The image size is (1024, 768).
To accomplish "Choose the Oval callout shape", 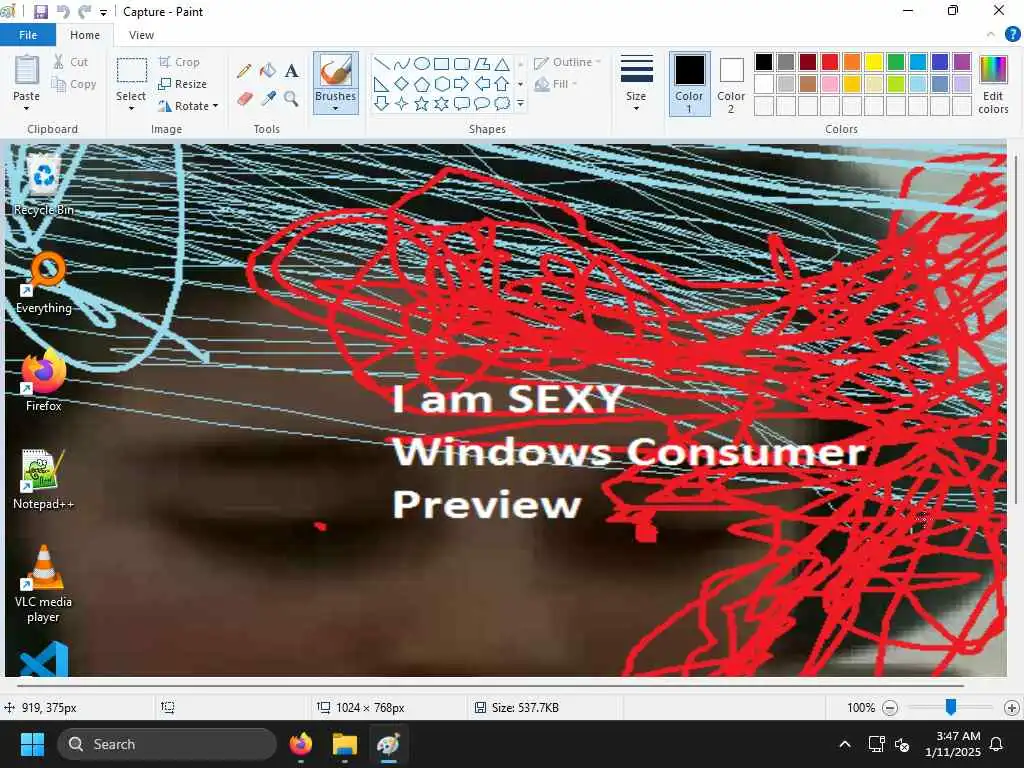I will (x=482, y=103).
